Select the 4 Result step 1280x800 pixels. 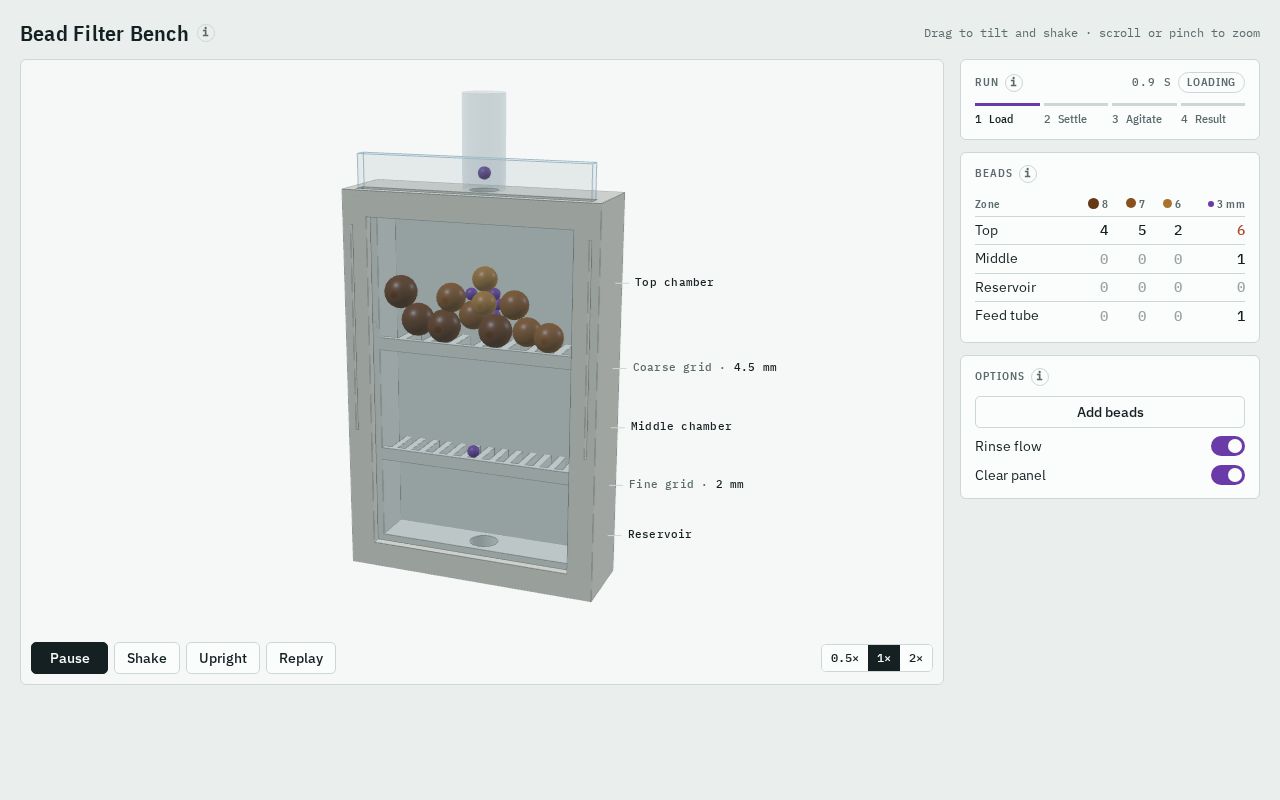(x=1213, y=112)
